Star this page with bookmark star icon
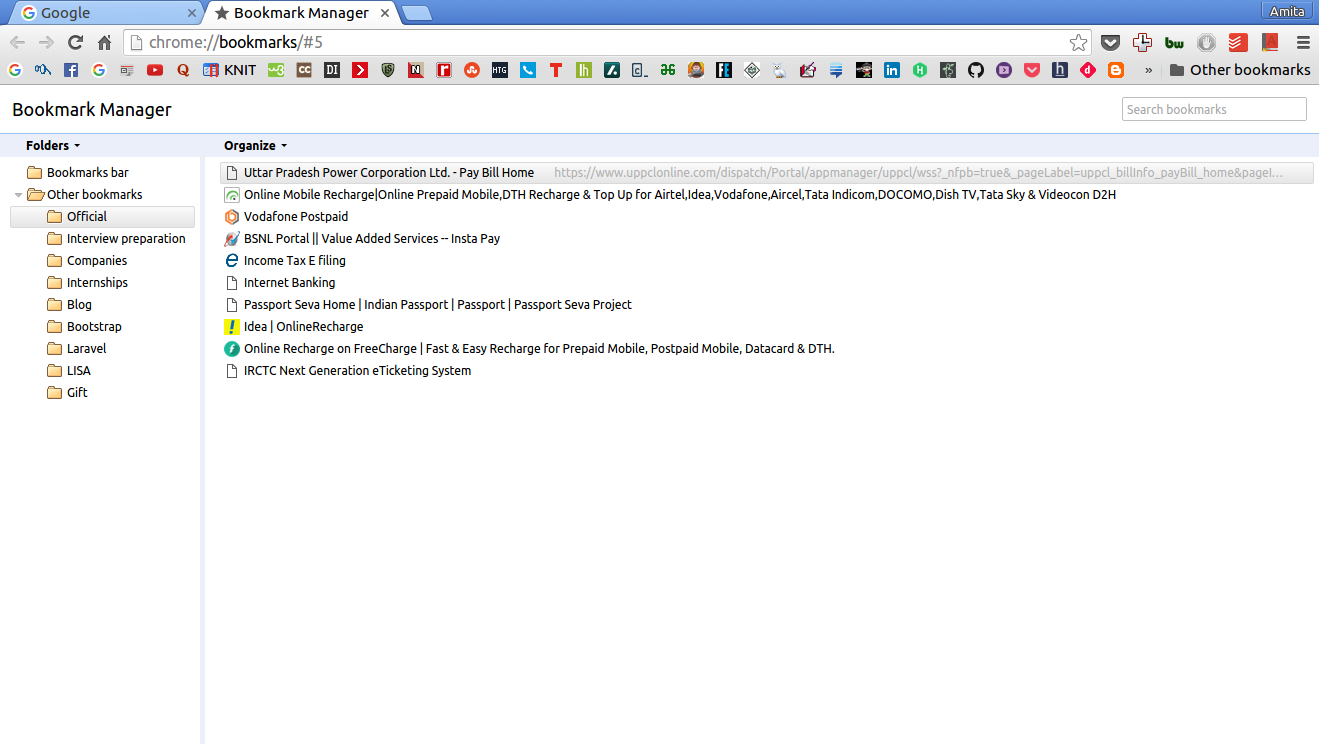The image size is (1319, 744). click(x=1078, y=43)
